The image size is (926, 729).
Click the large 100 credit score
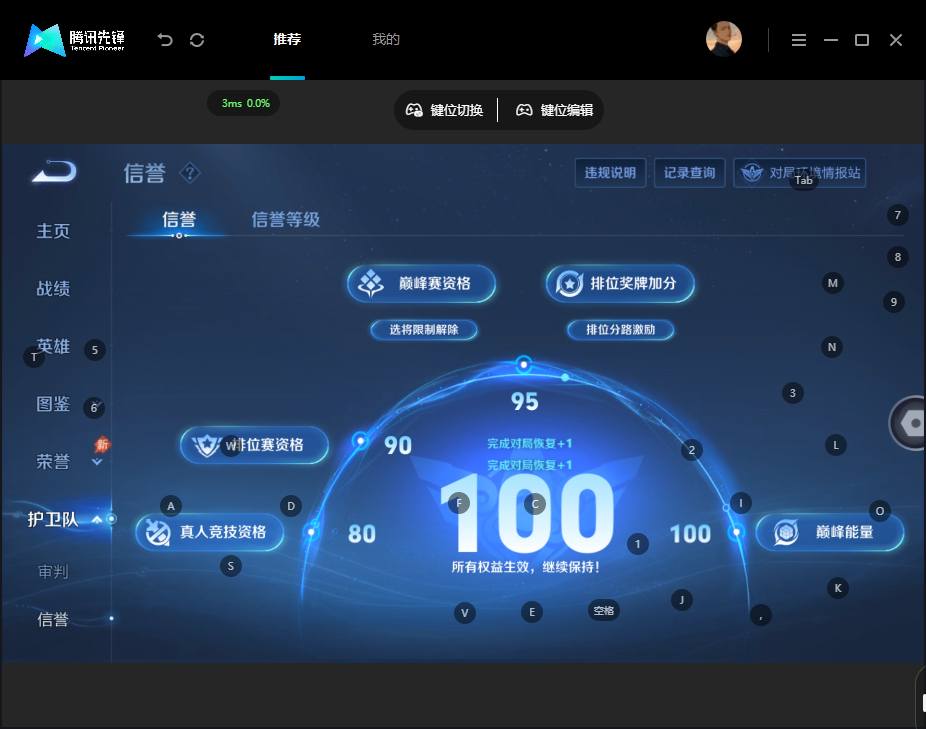527,513
